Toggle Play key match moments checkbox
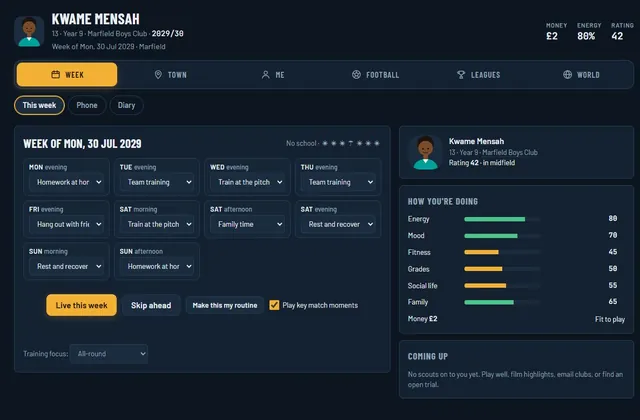The width and height of the screenshot is (640, 420). 274,305
